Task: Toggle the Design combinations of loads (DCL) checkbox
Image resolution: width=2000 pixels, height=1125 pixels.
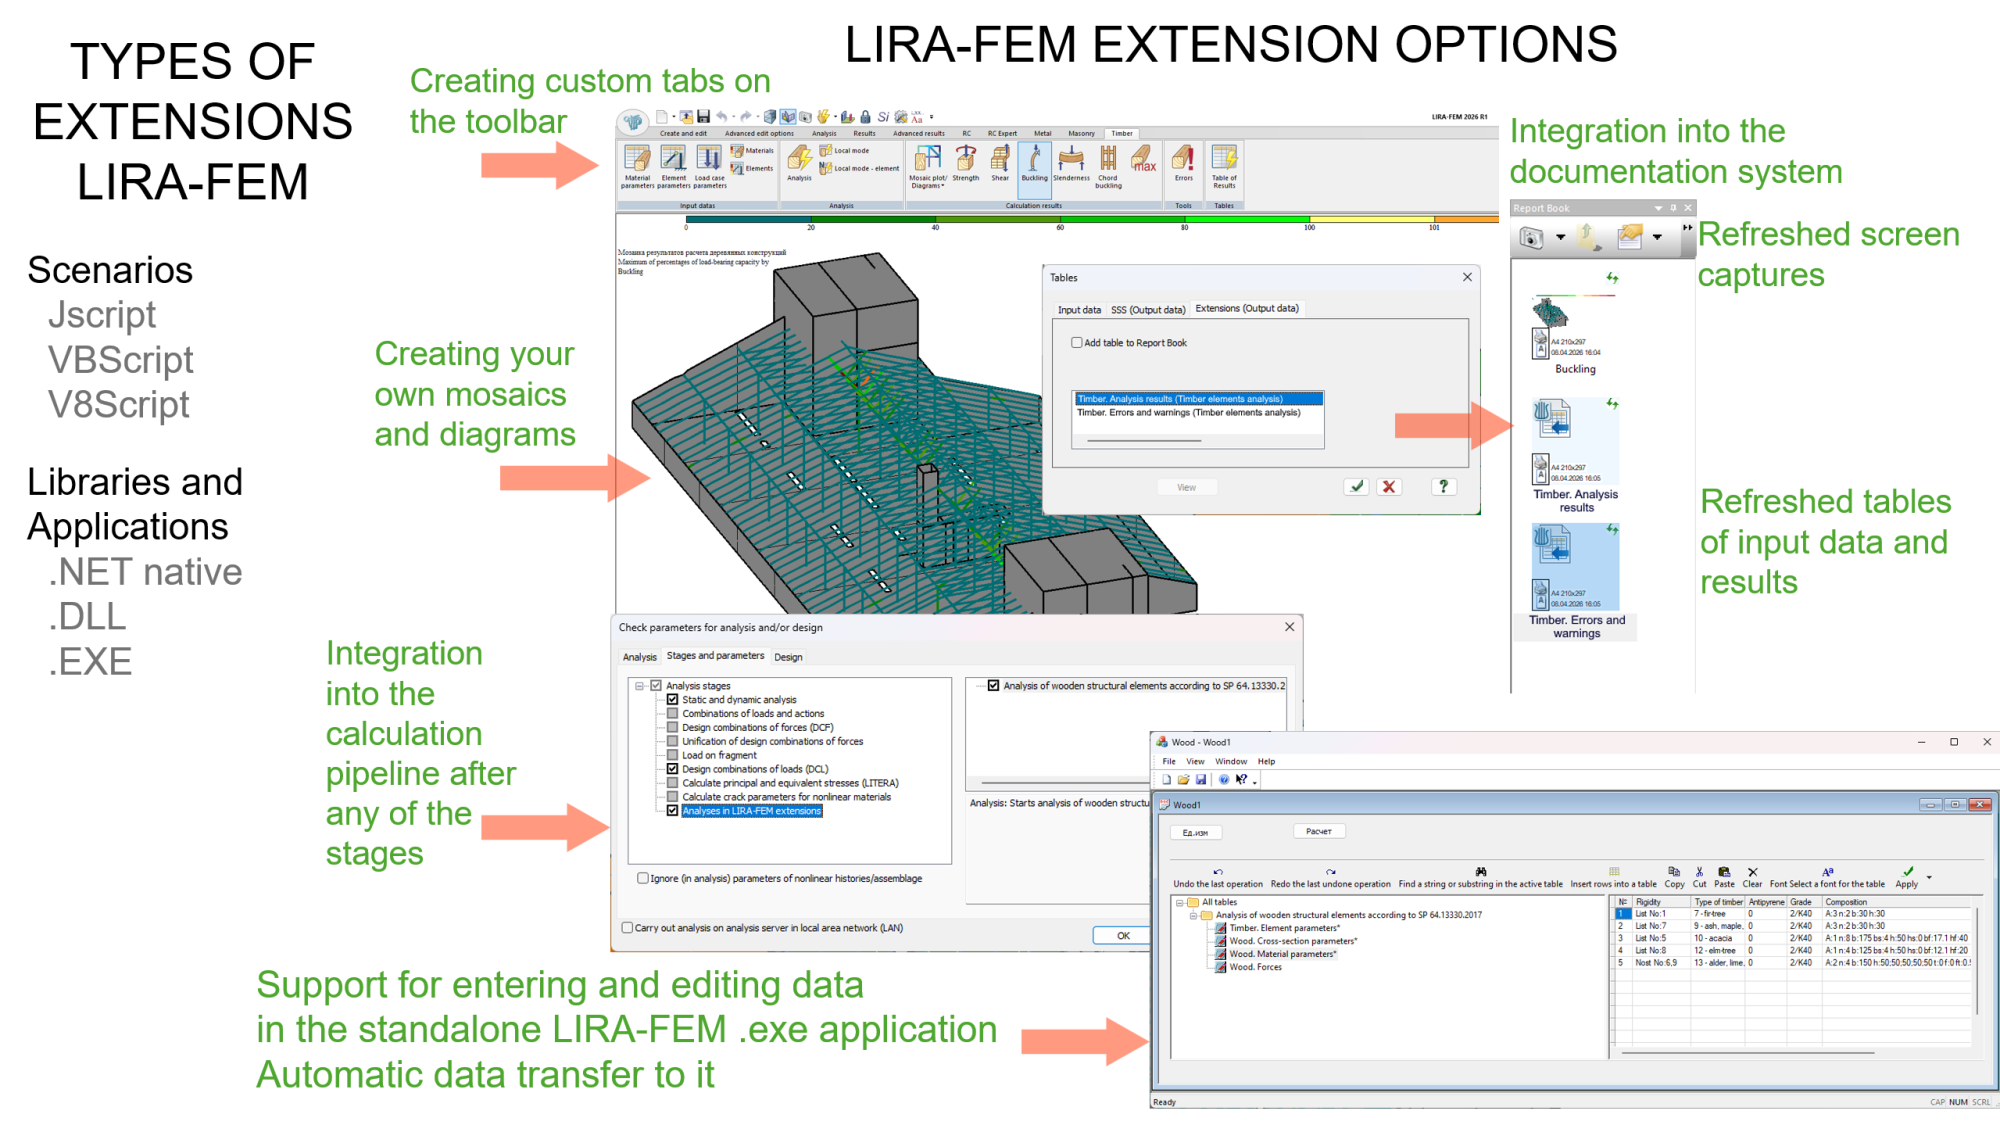Action: click(x=673, y=769)
